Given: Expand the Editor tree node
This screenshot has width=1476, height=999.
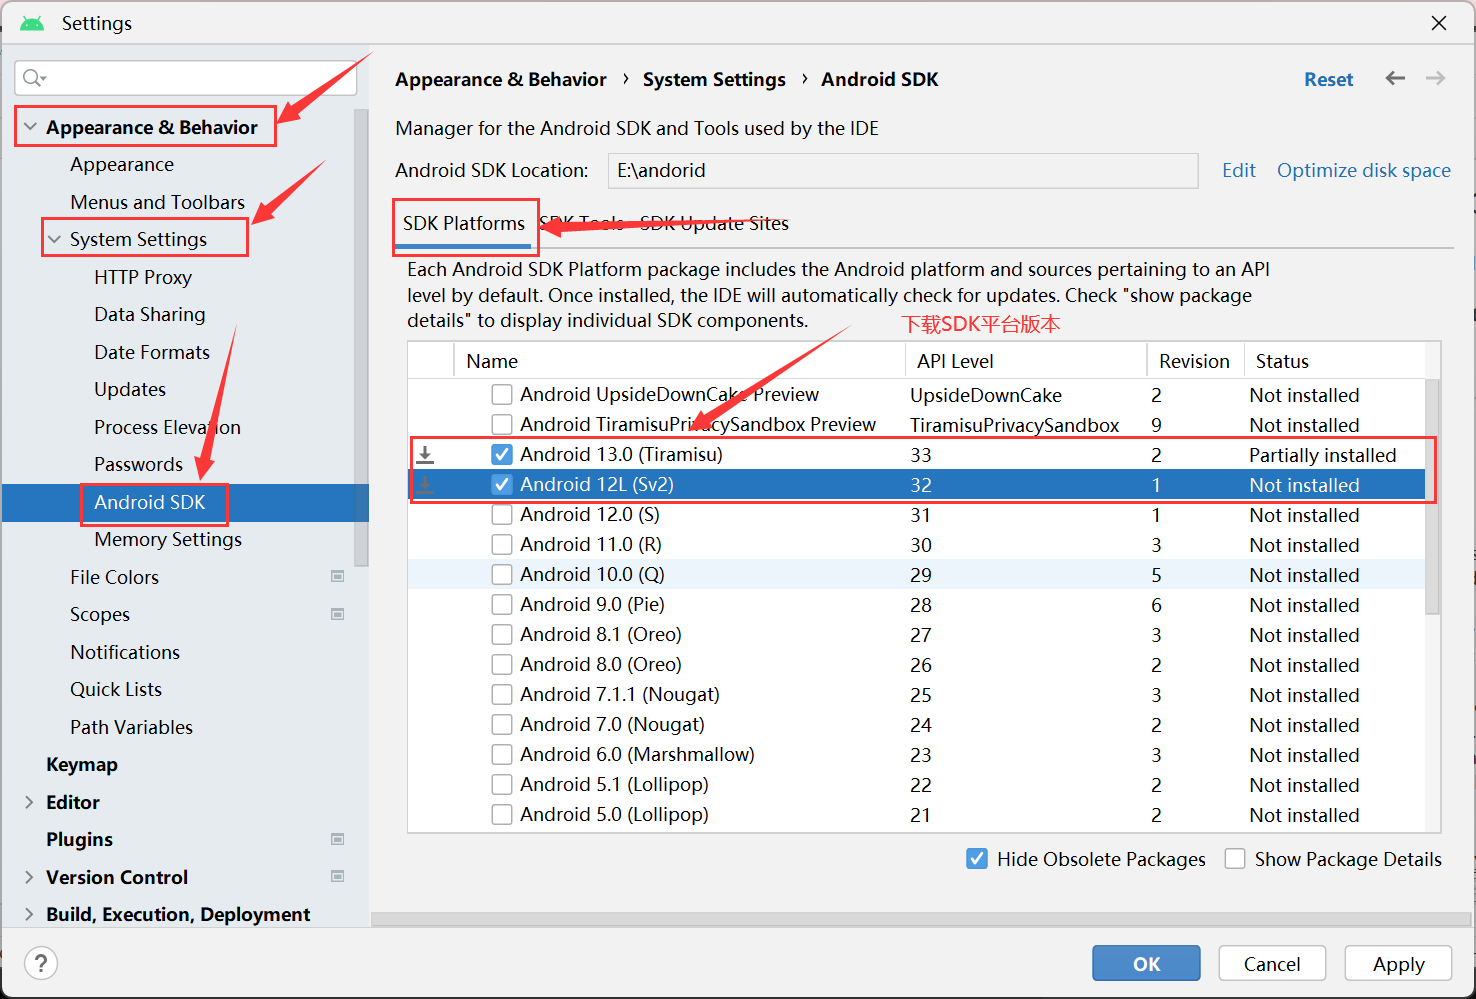Looking at the screenshot, I should point(29,802).
